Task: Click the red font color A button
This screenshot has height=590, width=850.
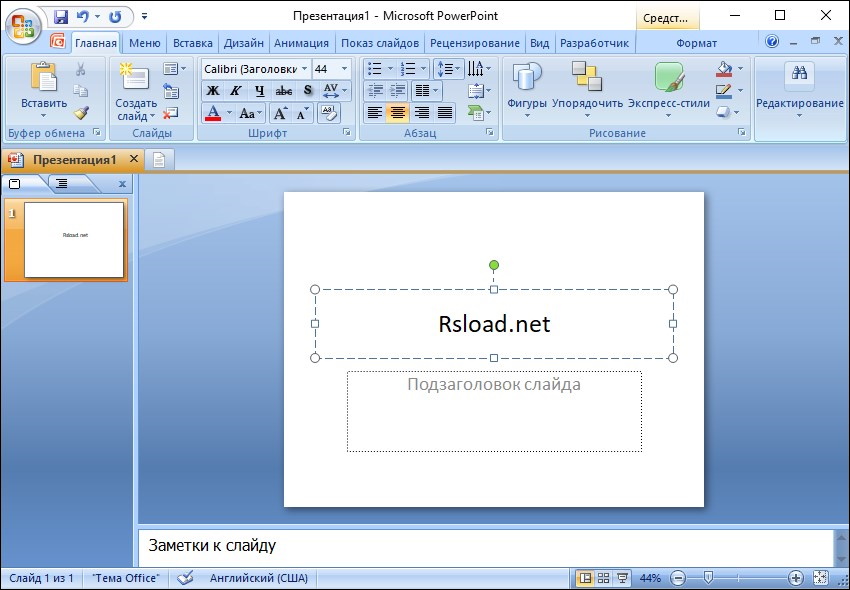Action: coord(214,113)
